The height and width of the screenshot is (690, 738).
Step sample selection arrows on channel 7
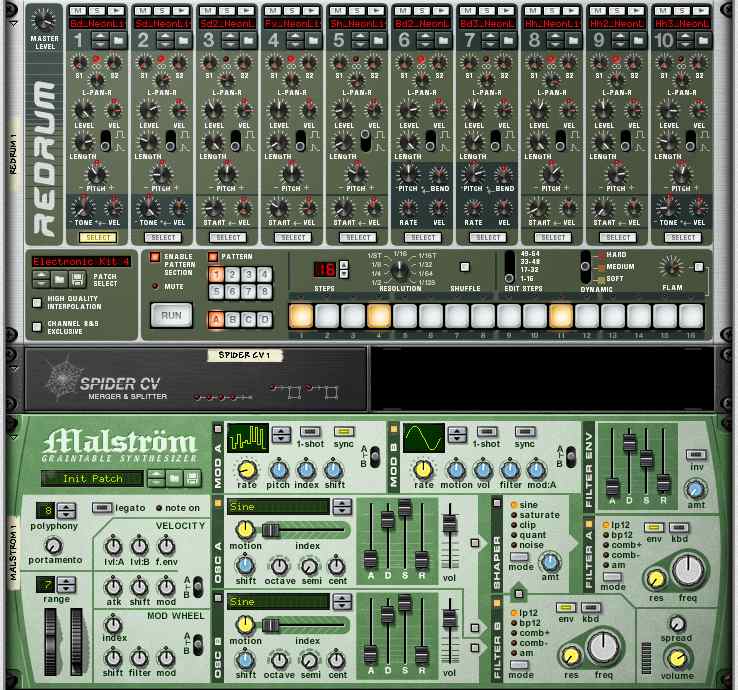point(489,41)
